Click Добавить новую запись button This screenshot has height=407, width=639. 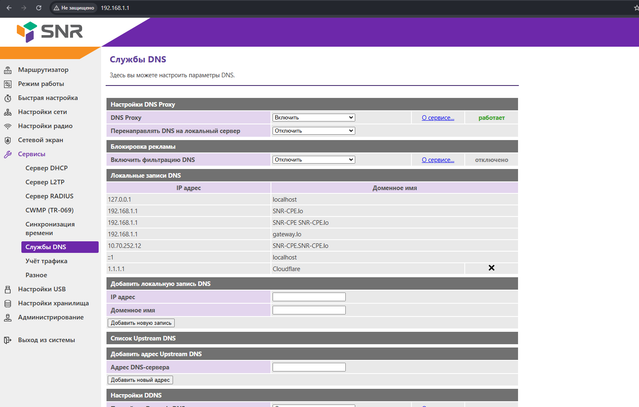click(141, 323)
